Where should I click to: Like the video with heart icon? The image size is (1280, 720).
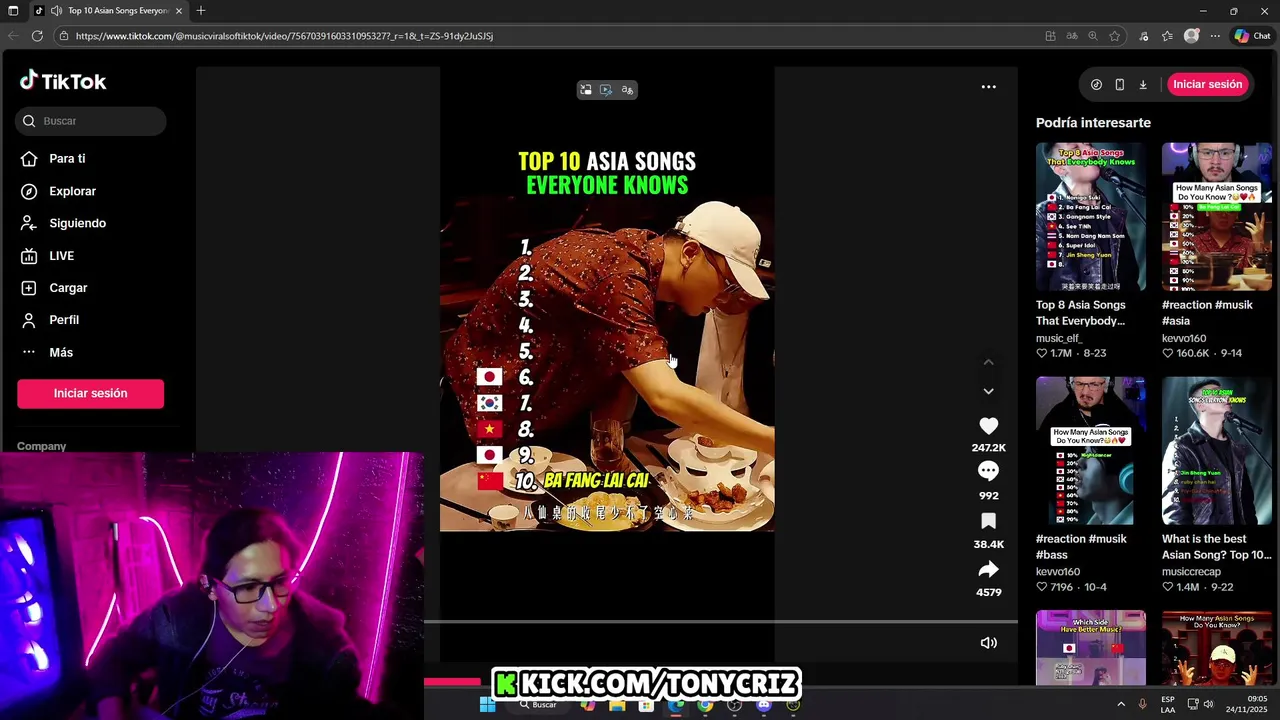pyautogui.click(x=988, y=426)
